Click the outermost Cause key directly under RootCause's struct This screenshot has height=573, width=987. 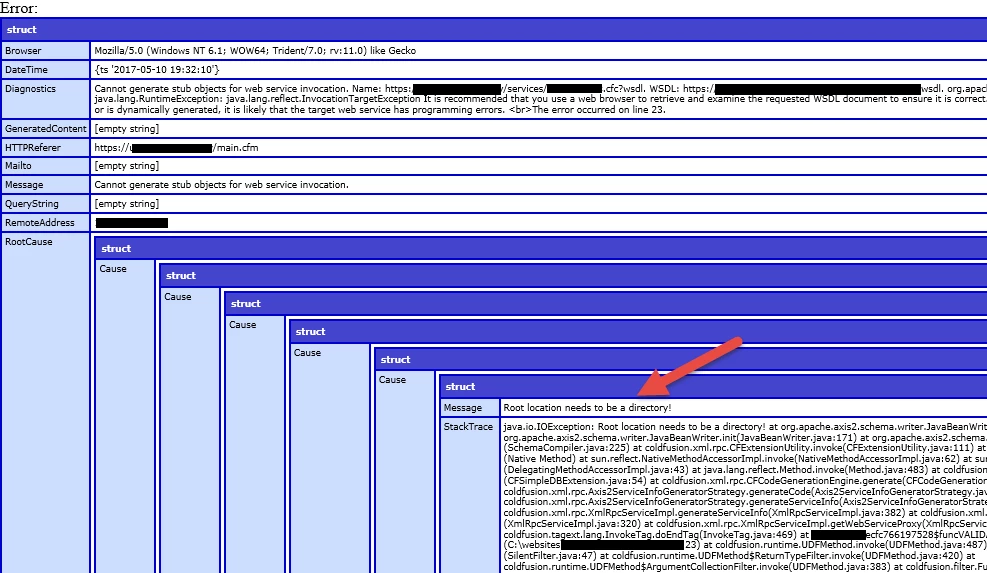(125, 417)
